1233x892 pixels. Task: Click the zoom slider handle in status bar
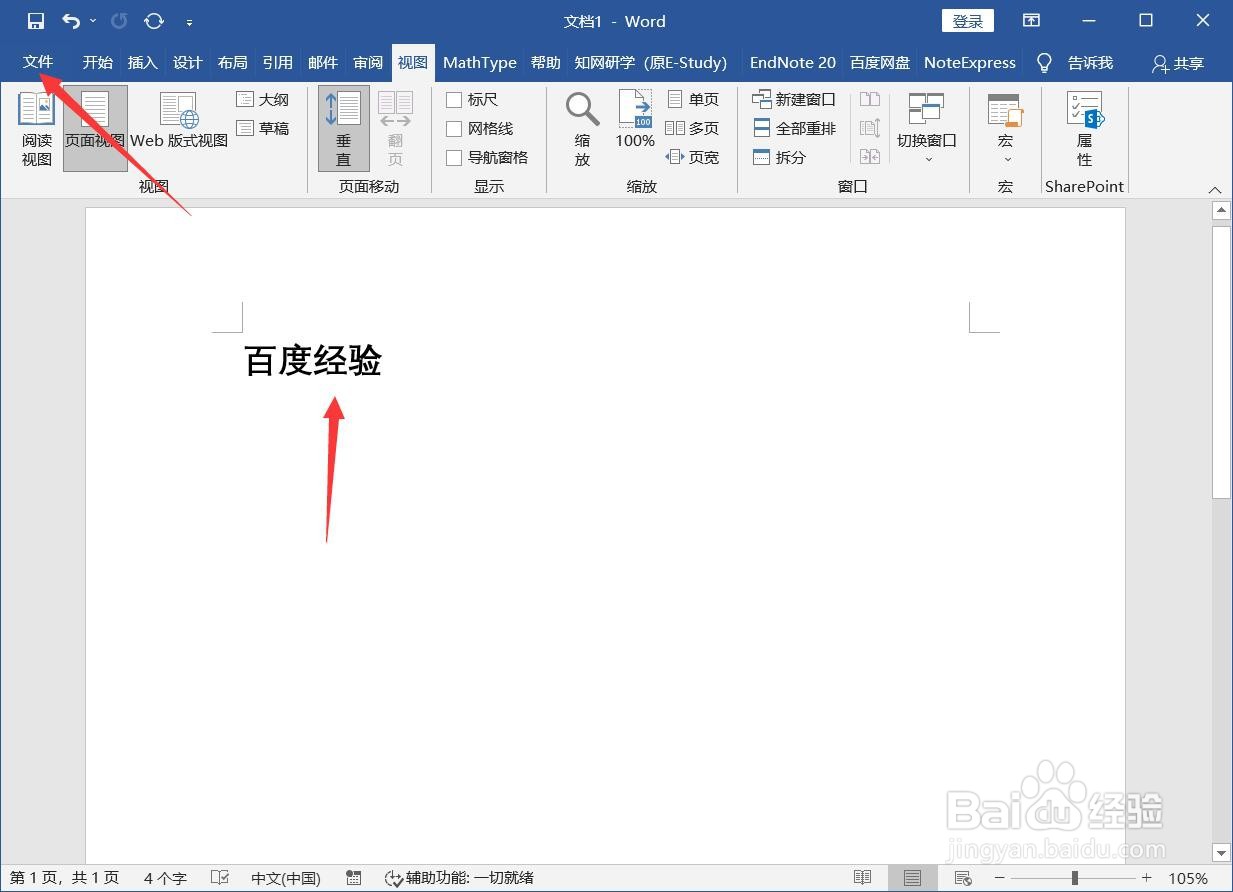point(1075,878)
